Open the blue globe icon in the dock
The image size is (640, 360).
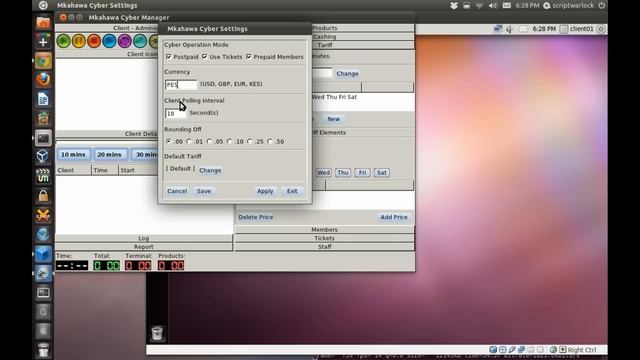[43, 234]
